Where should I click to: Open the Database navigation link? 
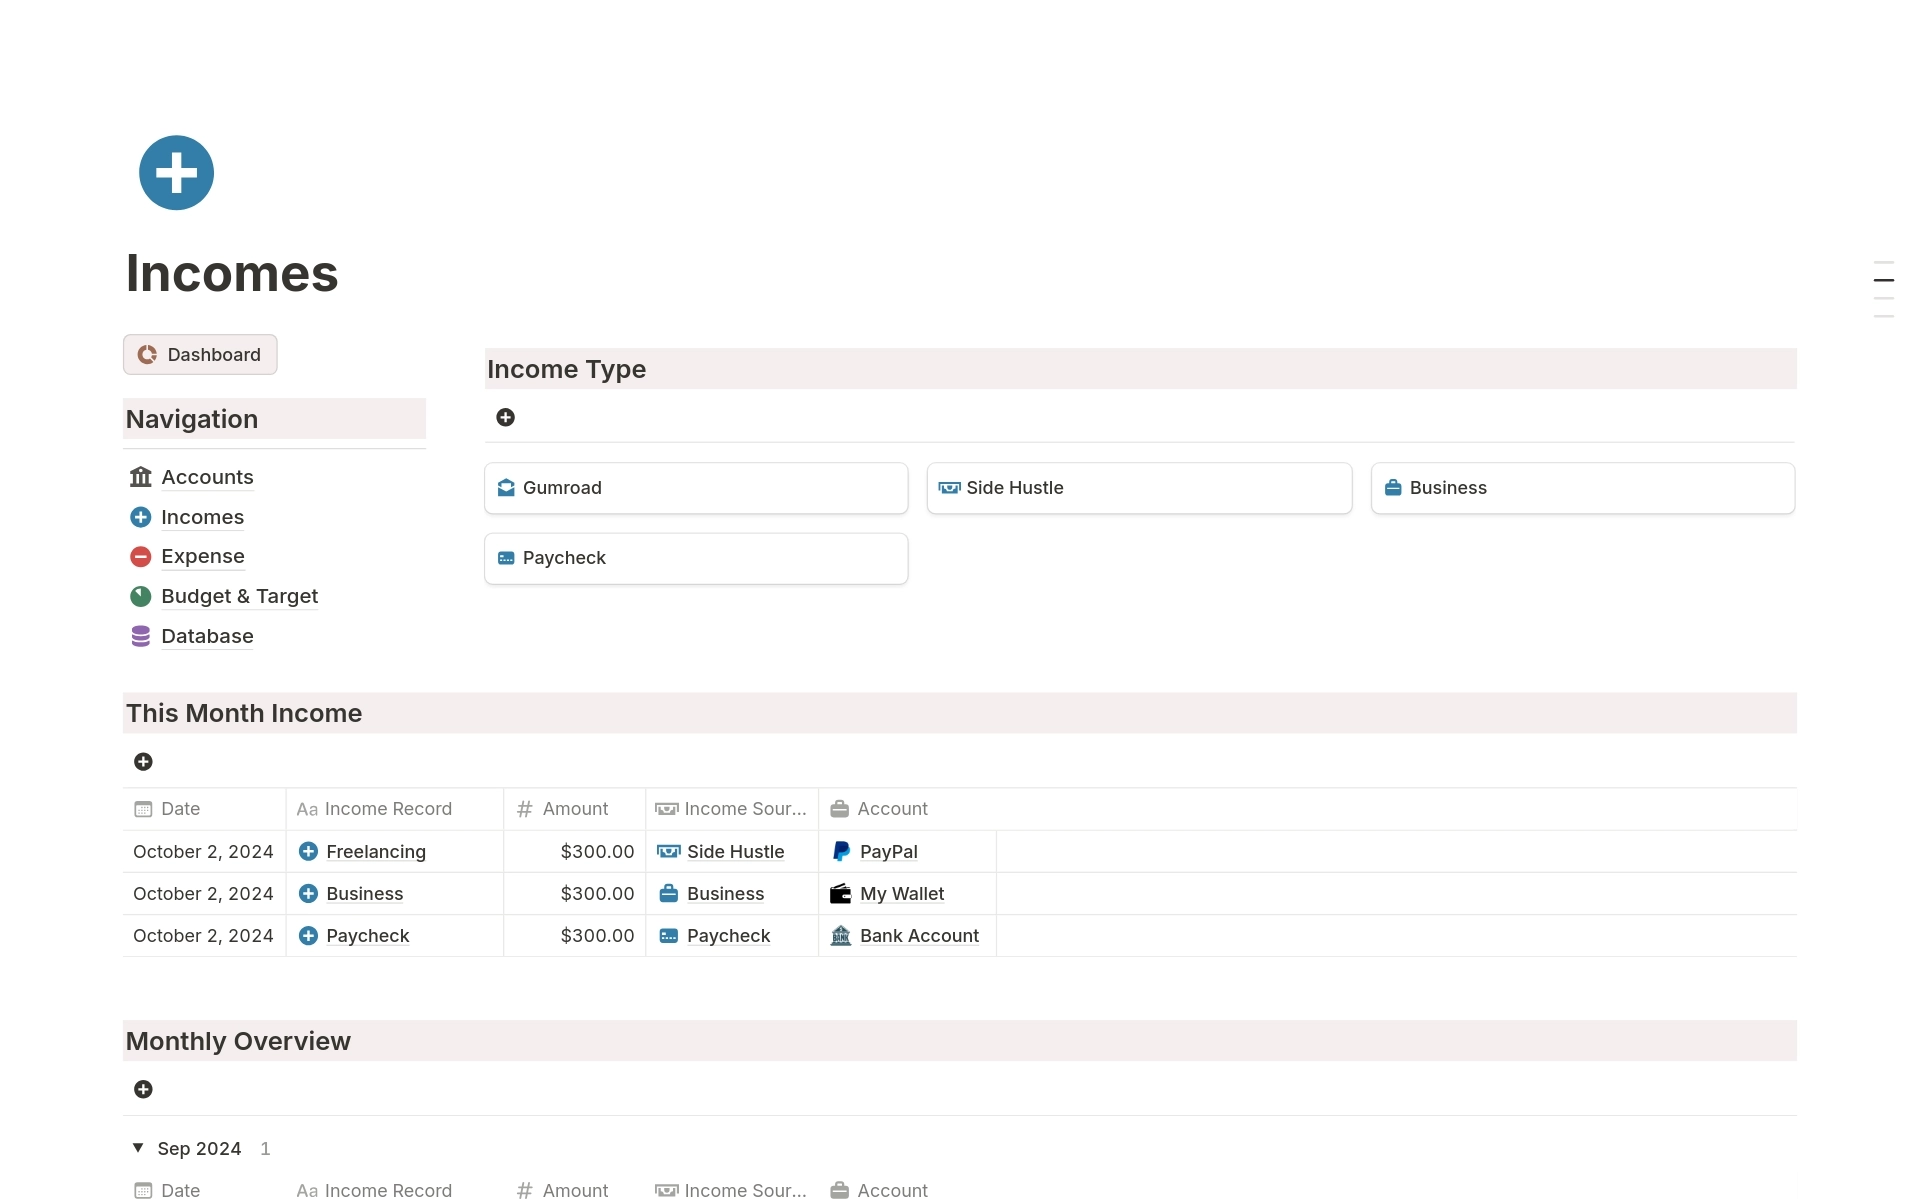coord(207,636)
